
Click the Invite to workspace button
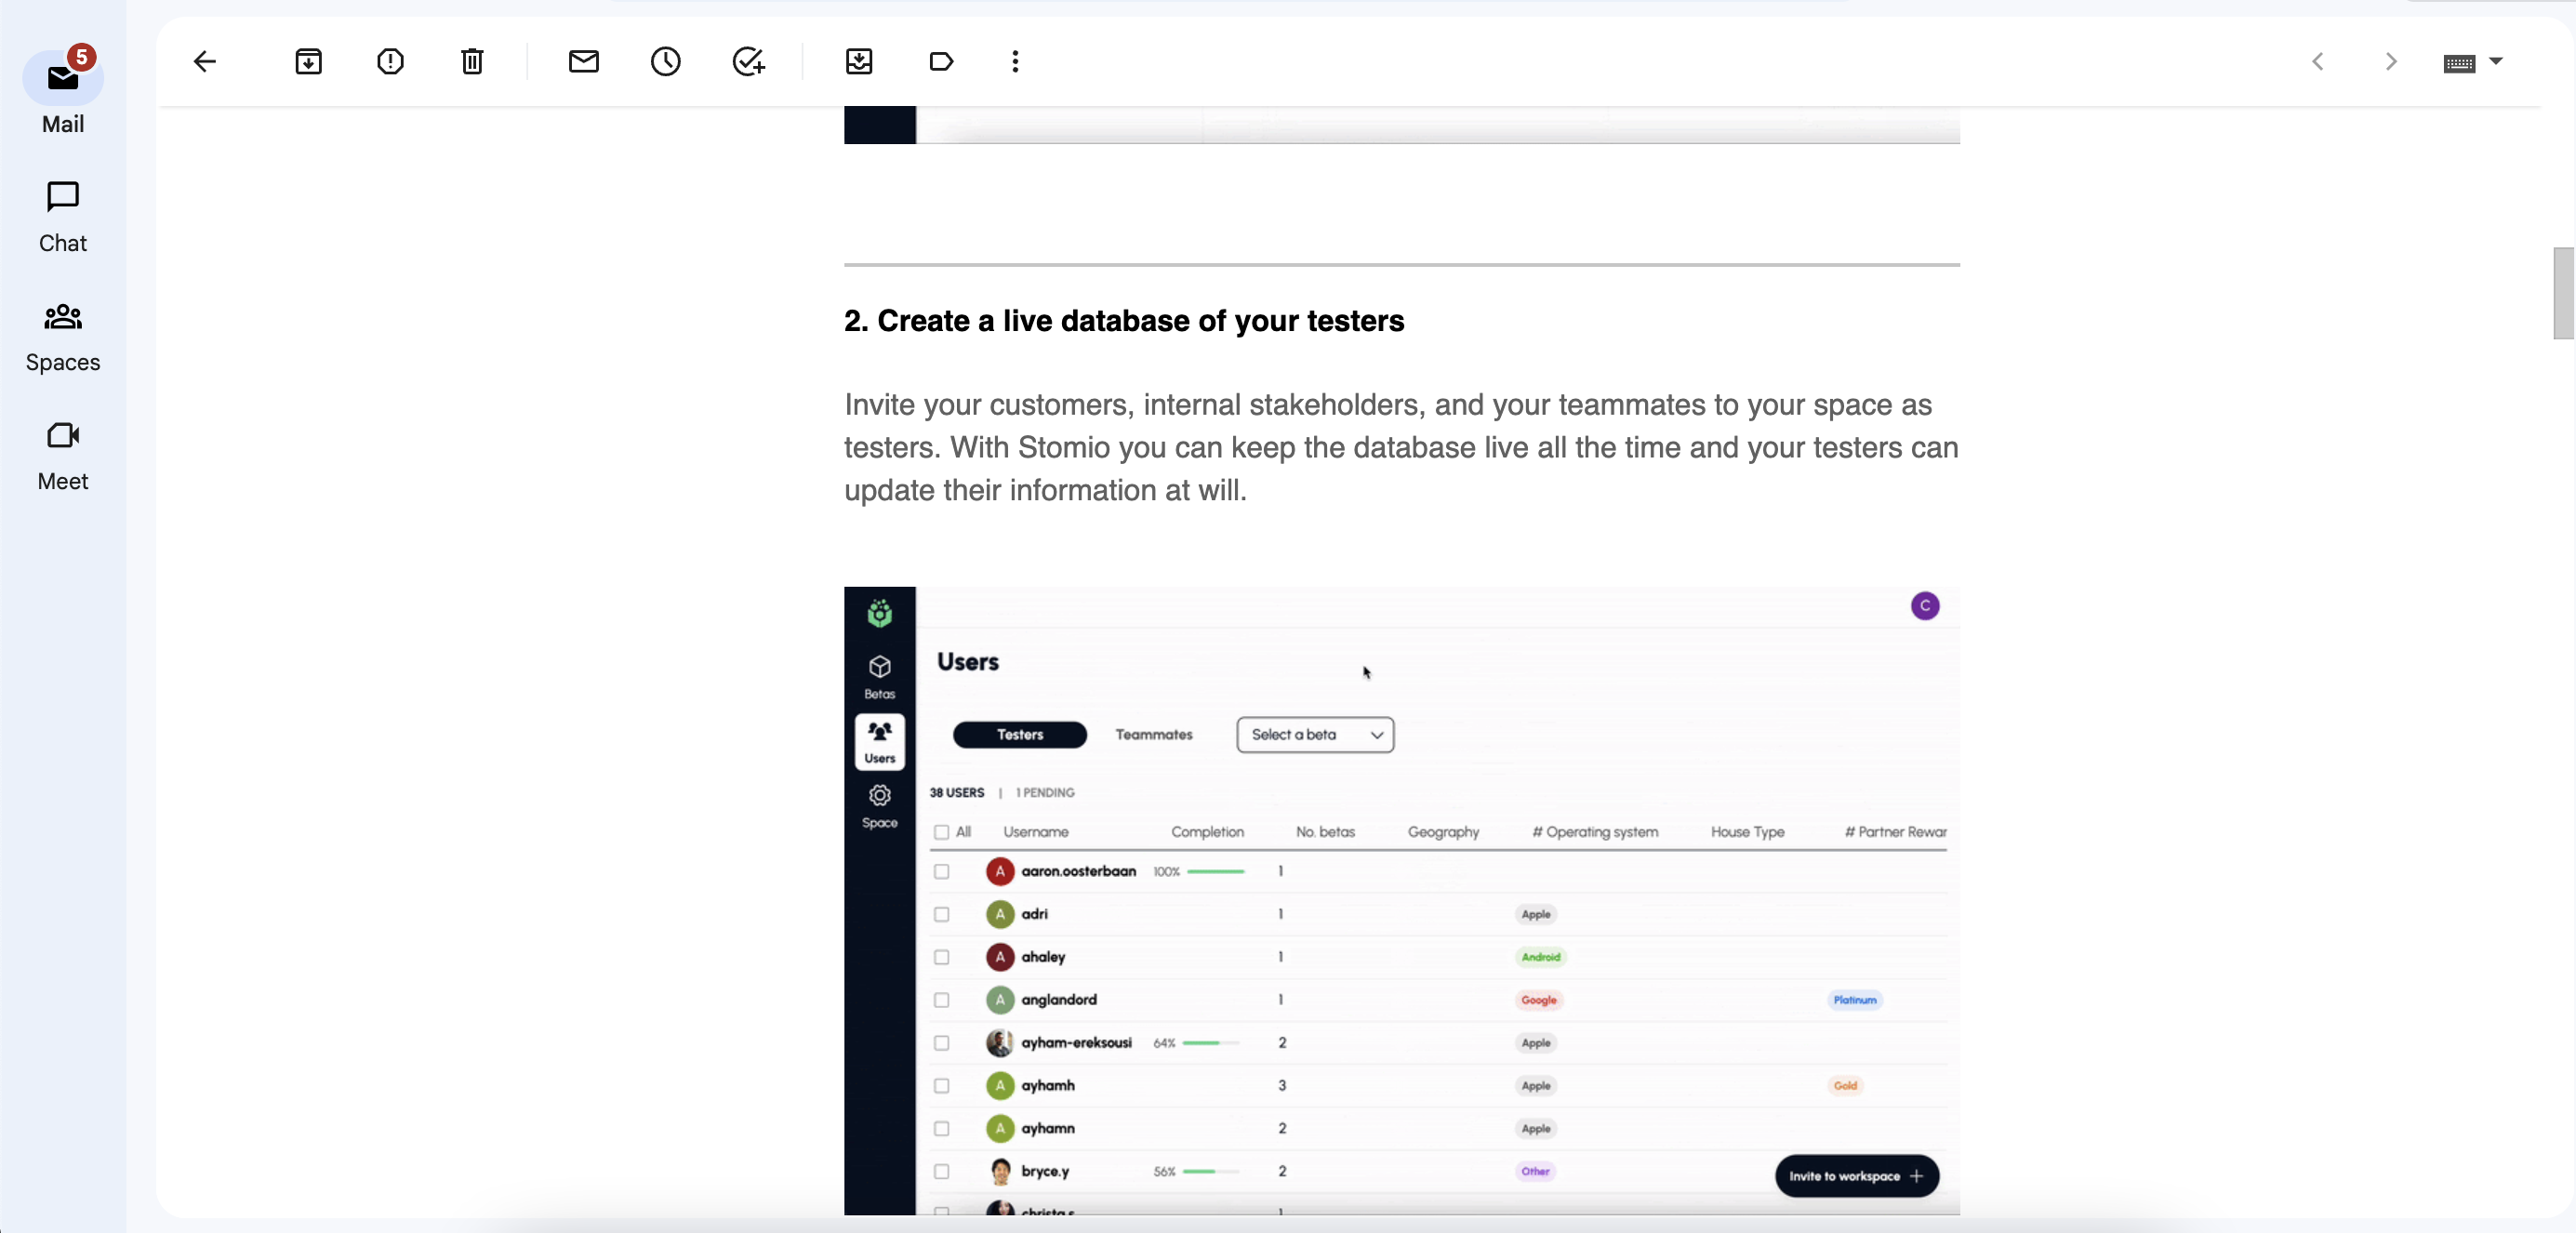1856,1176
